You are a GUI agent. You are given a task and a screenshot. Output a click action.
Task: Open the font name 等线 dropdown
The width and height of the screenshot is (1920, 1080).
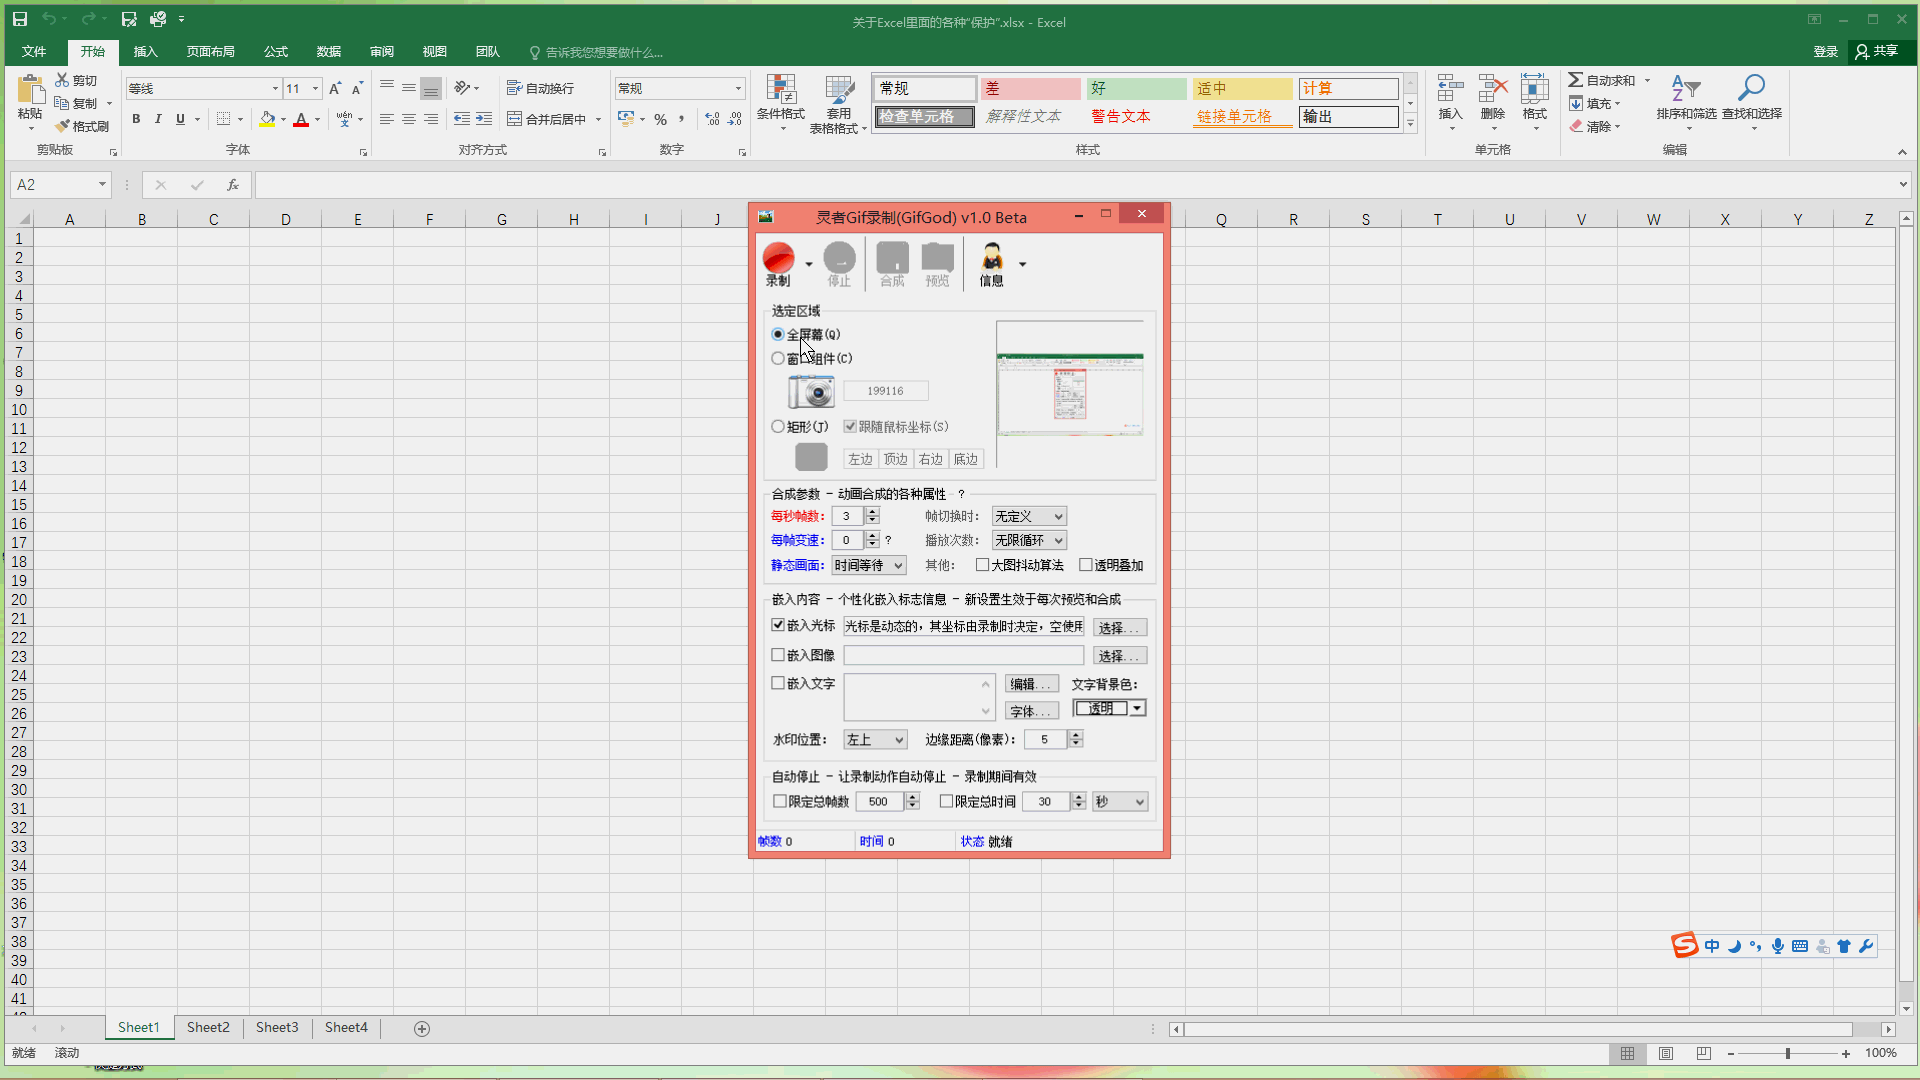(x=275, y=89)
